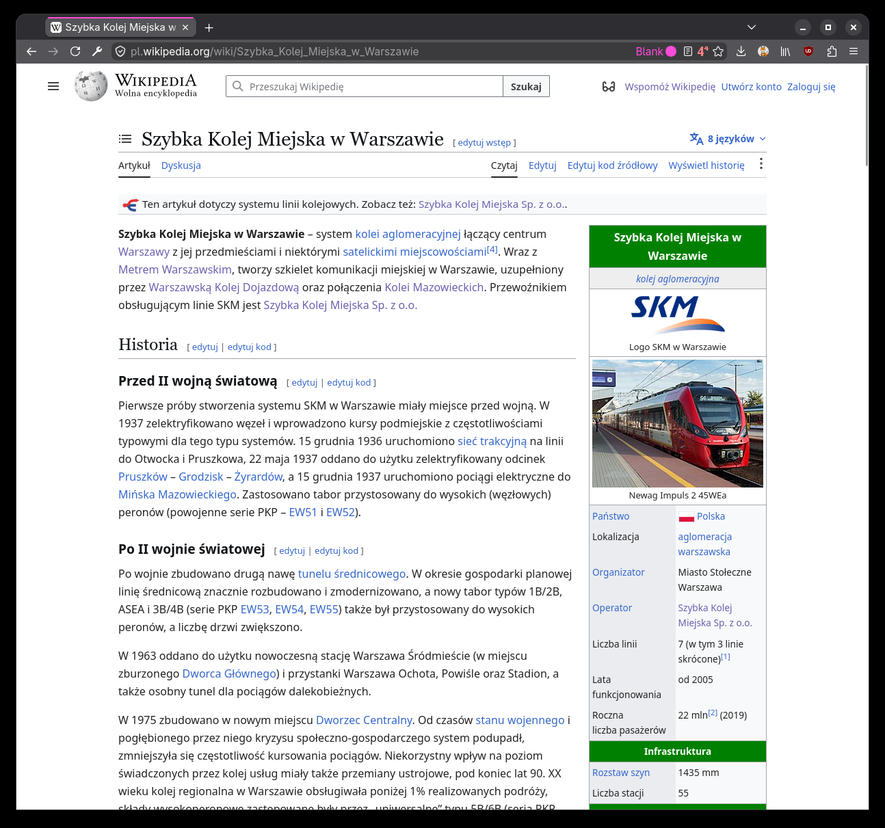Click the Blank pink circle indicator
This screenshot has height=828, width=885.
671,51
